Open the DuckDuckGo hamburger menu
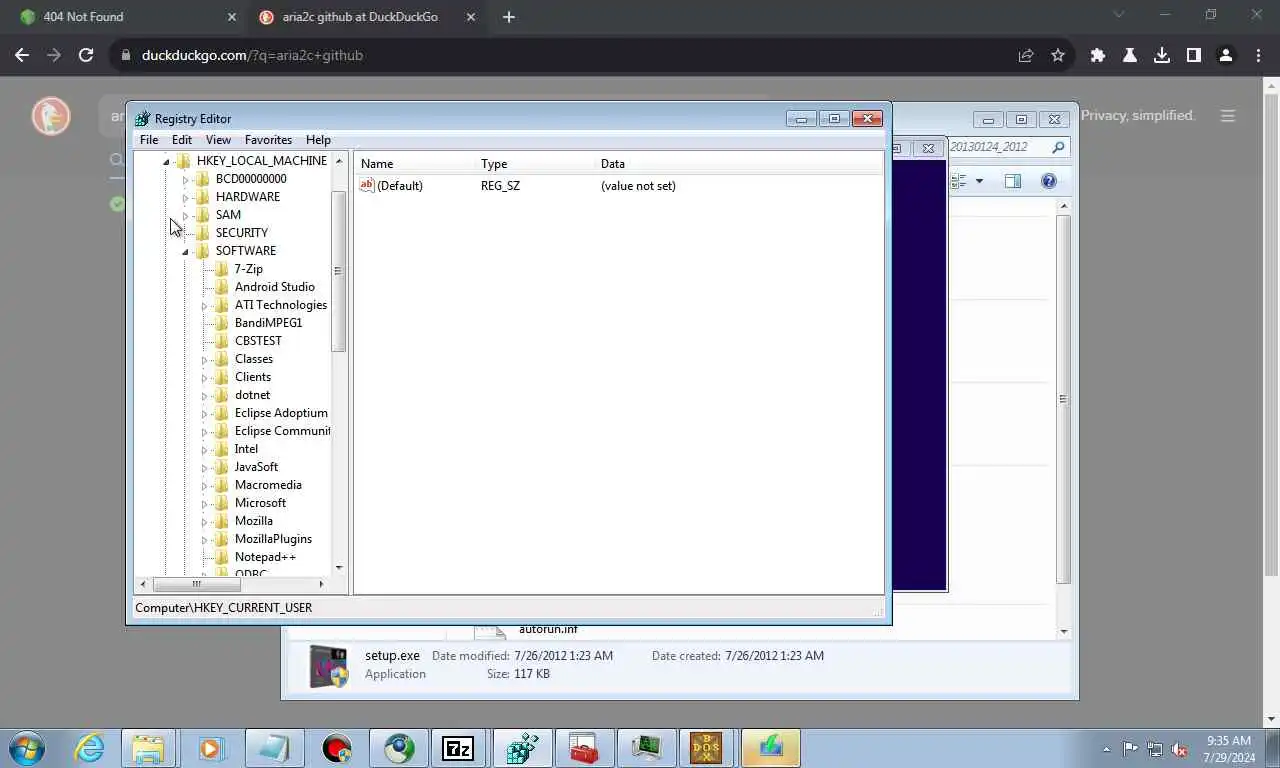The image size is (1280, 768). (1228, 116)
